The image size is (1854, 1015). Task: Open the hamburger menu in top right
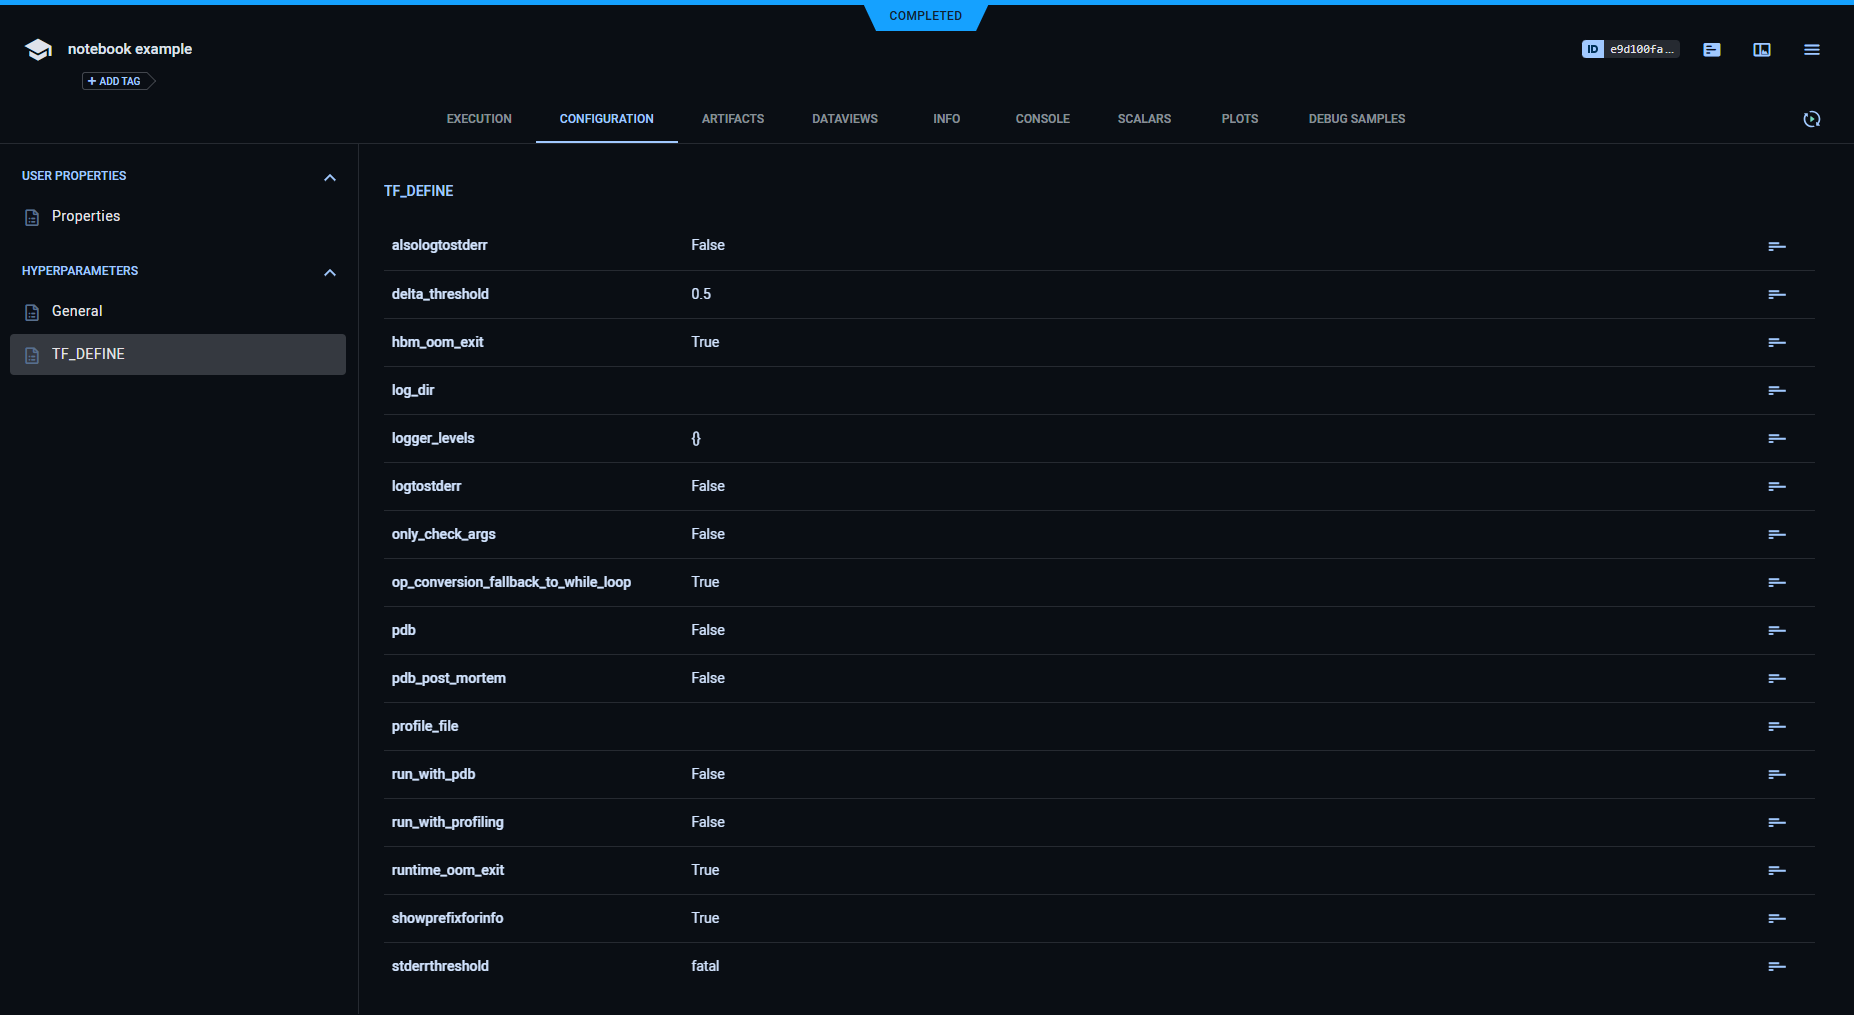pyautogui.click(x=1811, y=50)
